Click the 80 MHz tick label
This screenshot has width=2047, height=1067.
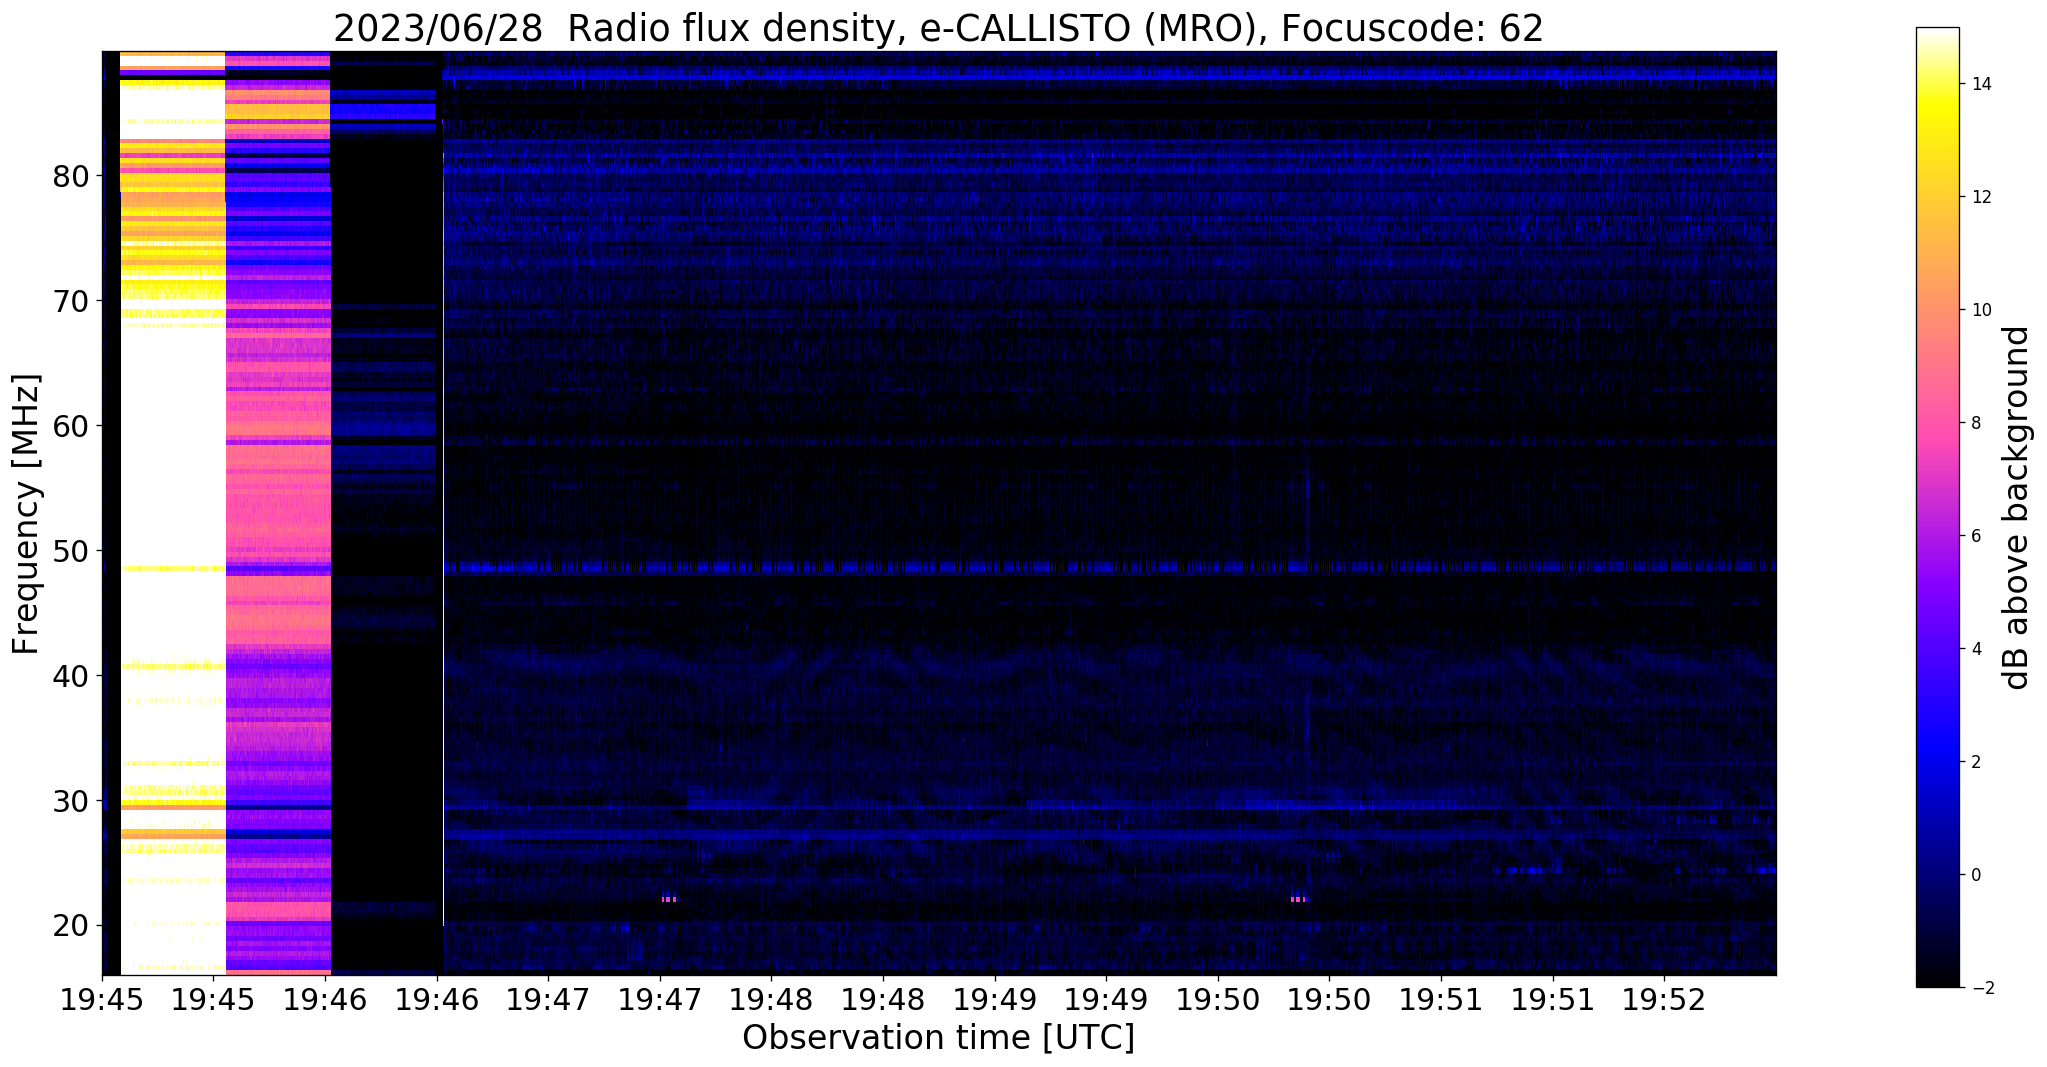point(71,177)
